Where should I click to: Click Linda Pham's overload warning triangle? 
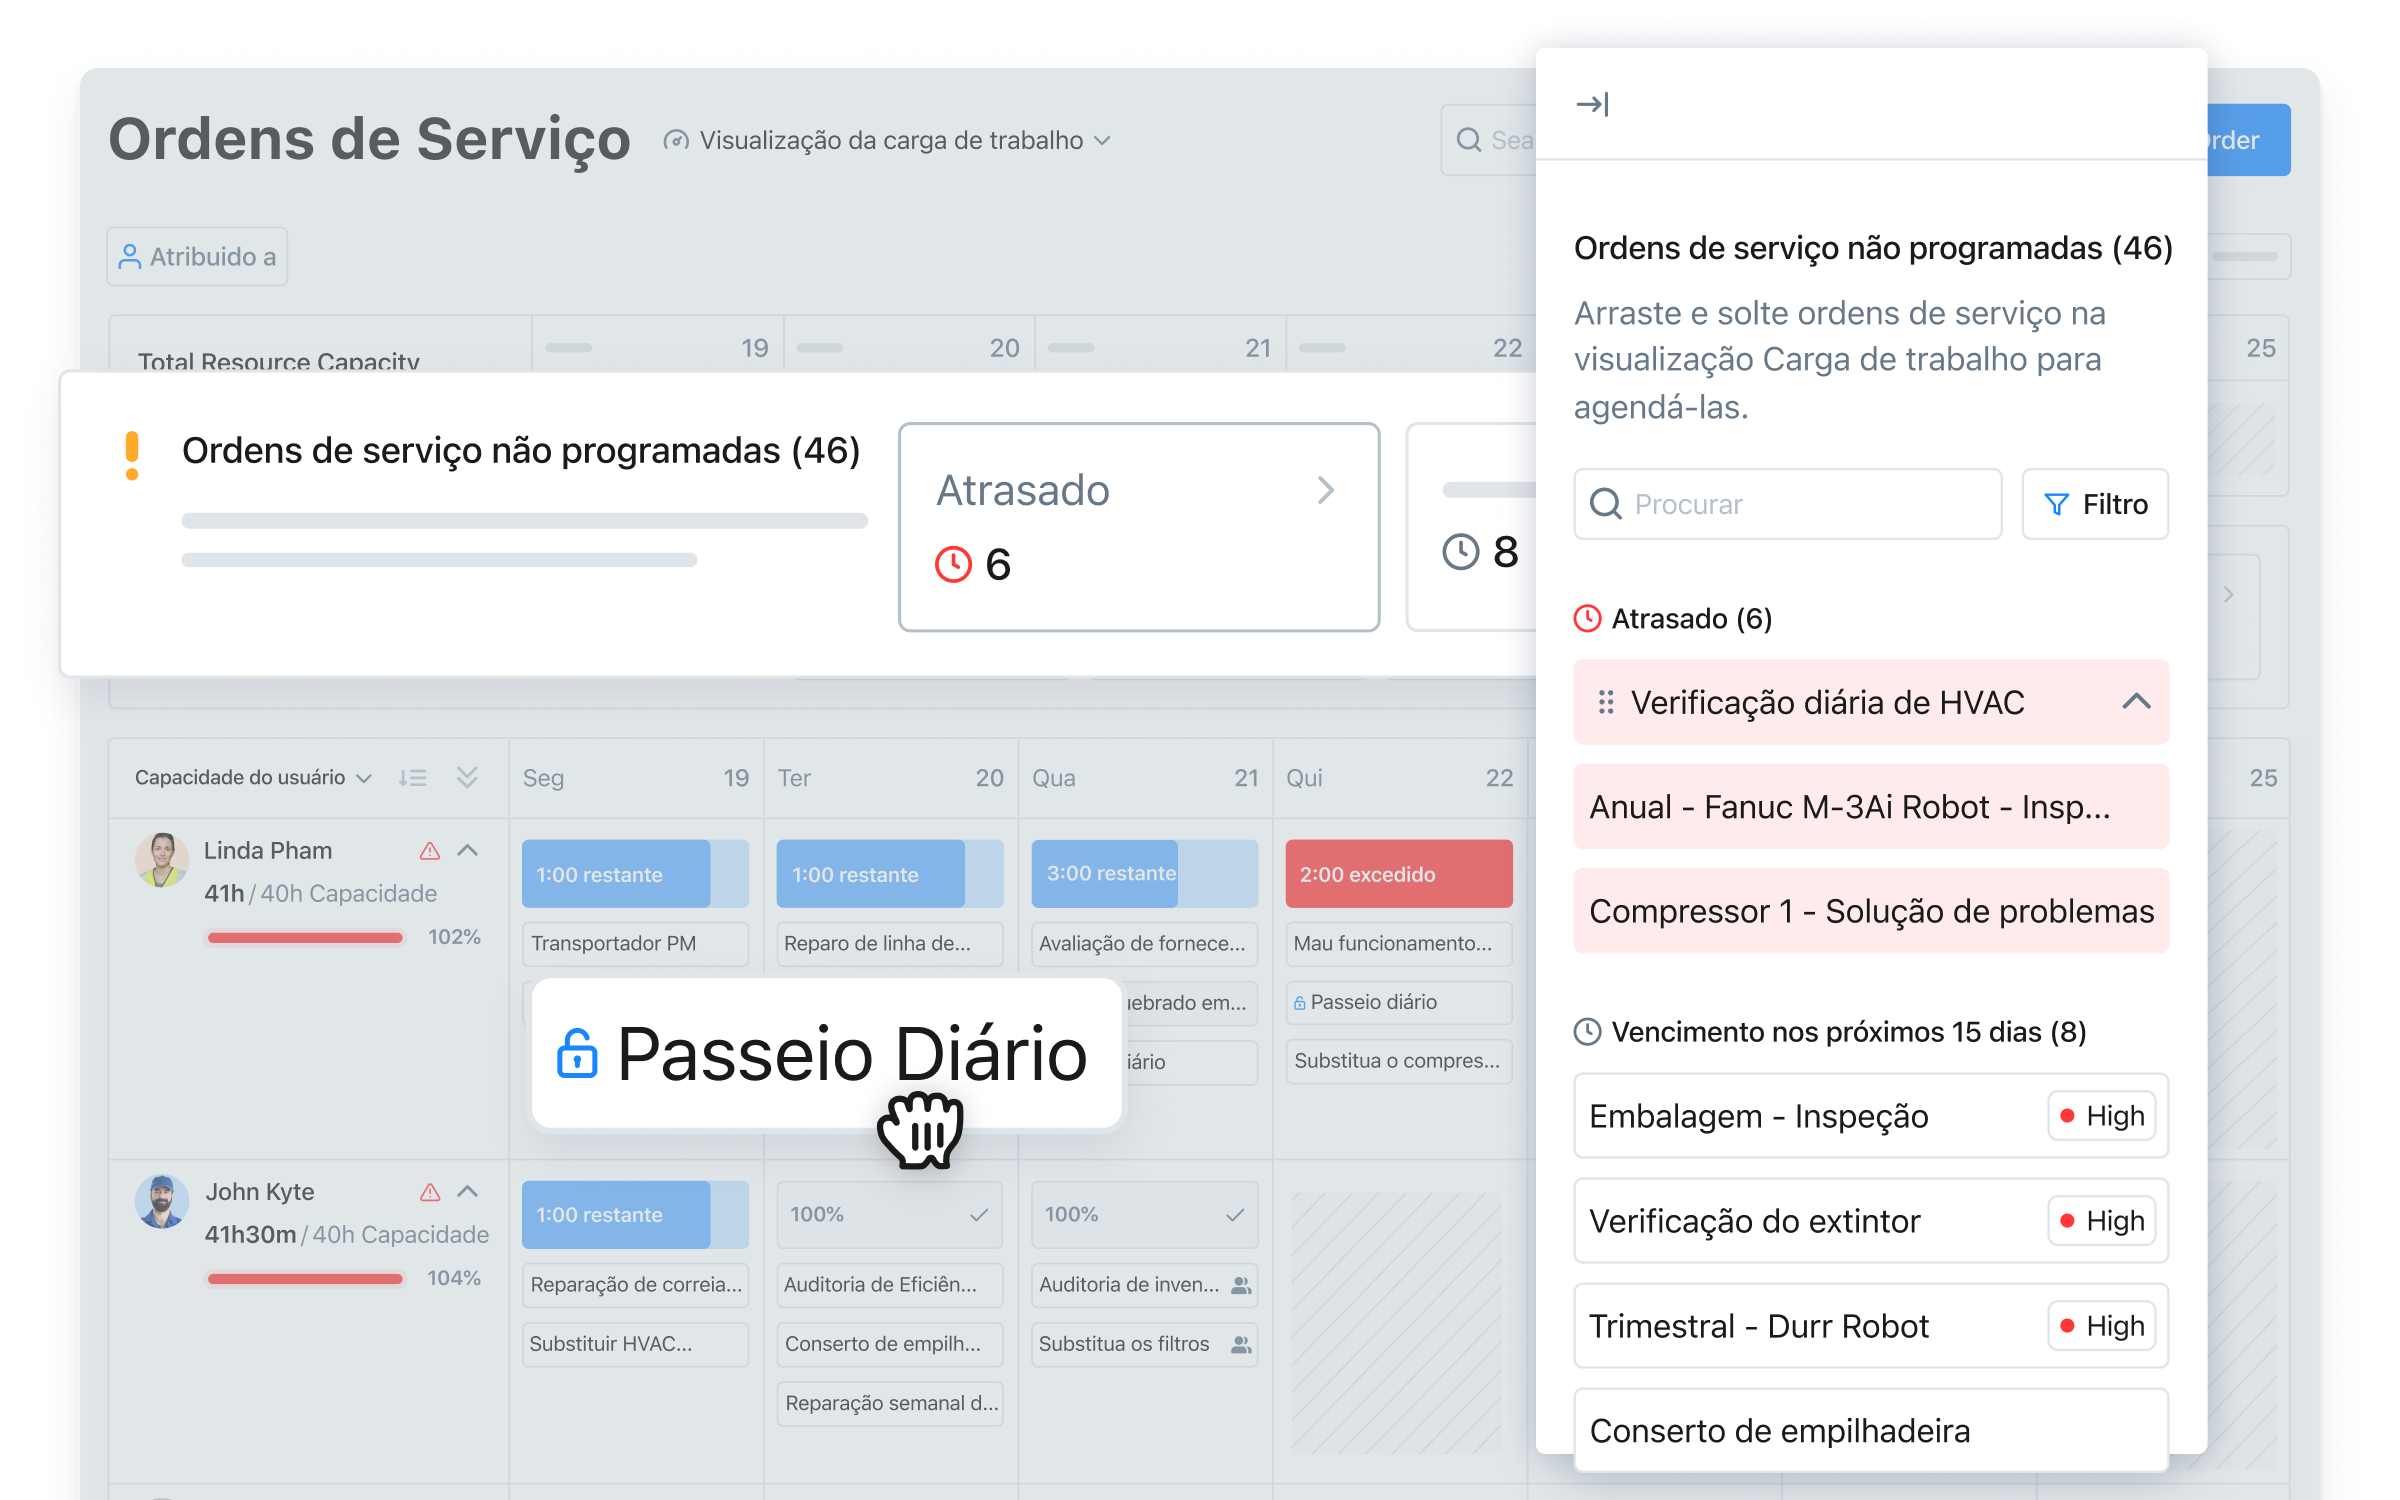[x=430, y=851]
